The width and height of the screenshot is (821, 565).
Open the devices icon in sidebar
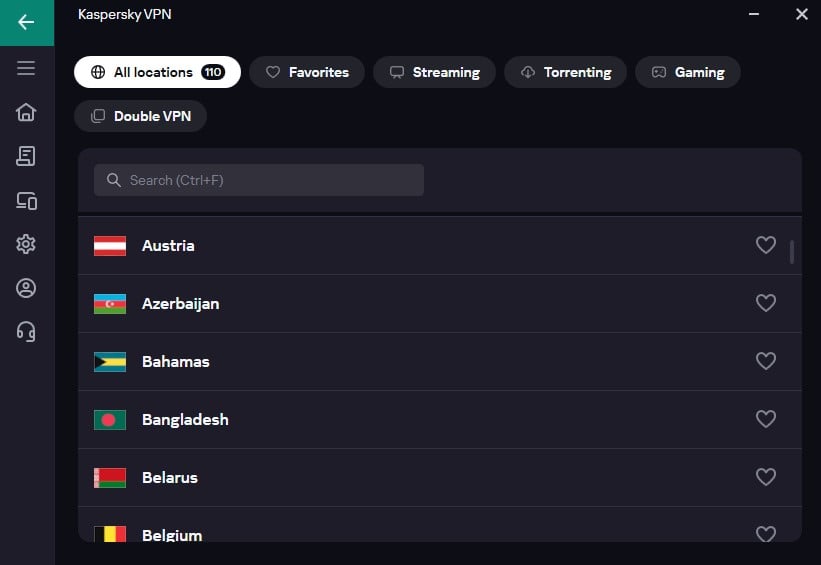pos(26,201)
